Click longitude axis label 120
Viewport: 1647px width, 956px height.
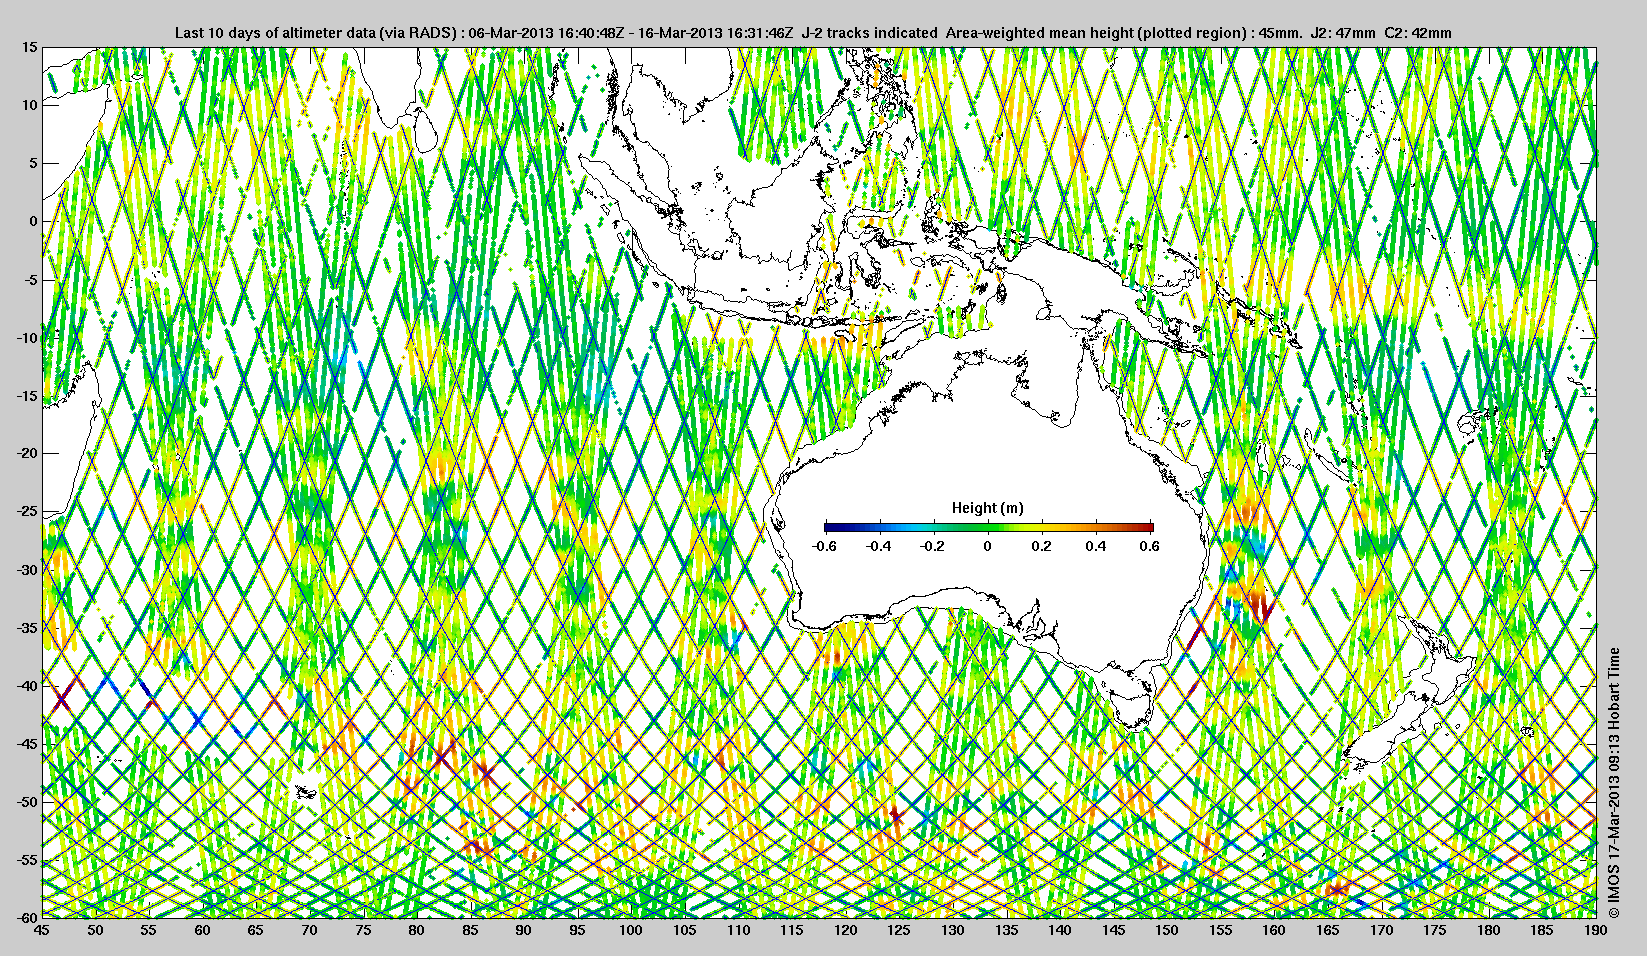click(845, 931)
